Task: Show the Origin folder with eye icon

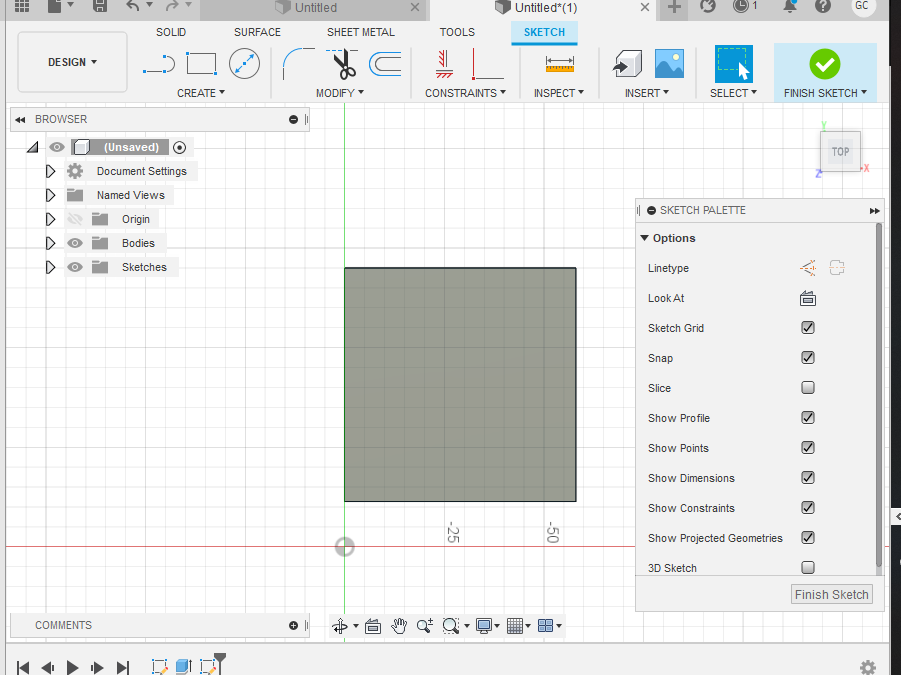Action: (75, 219)
